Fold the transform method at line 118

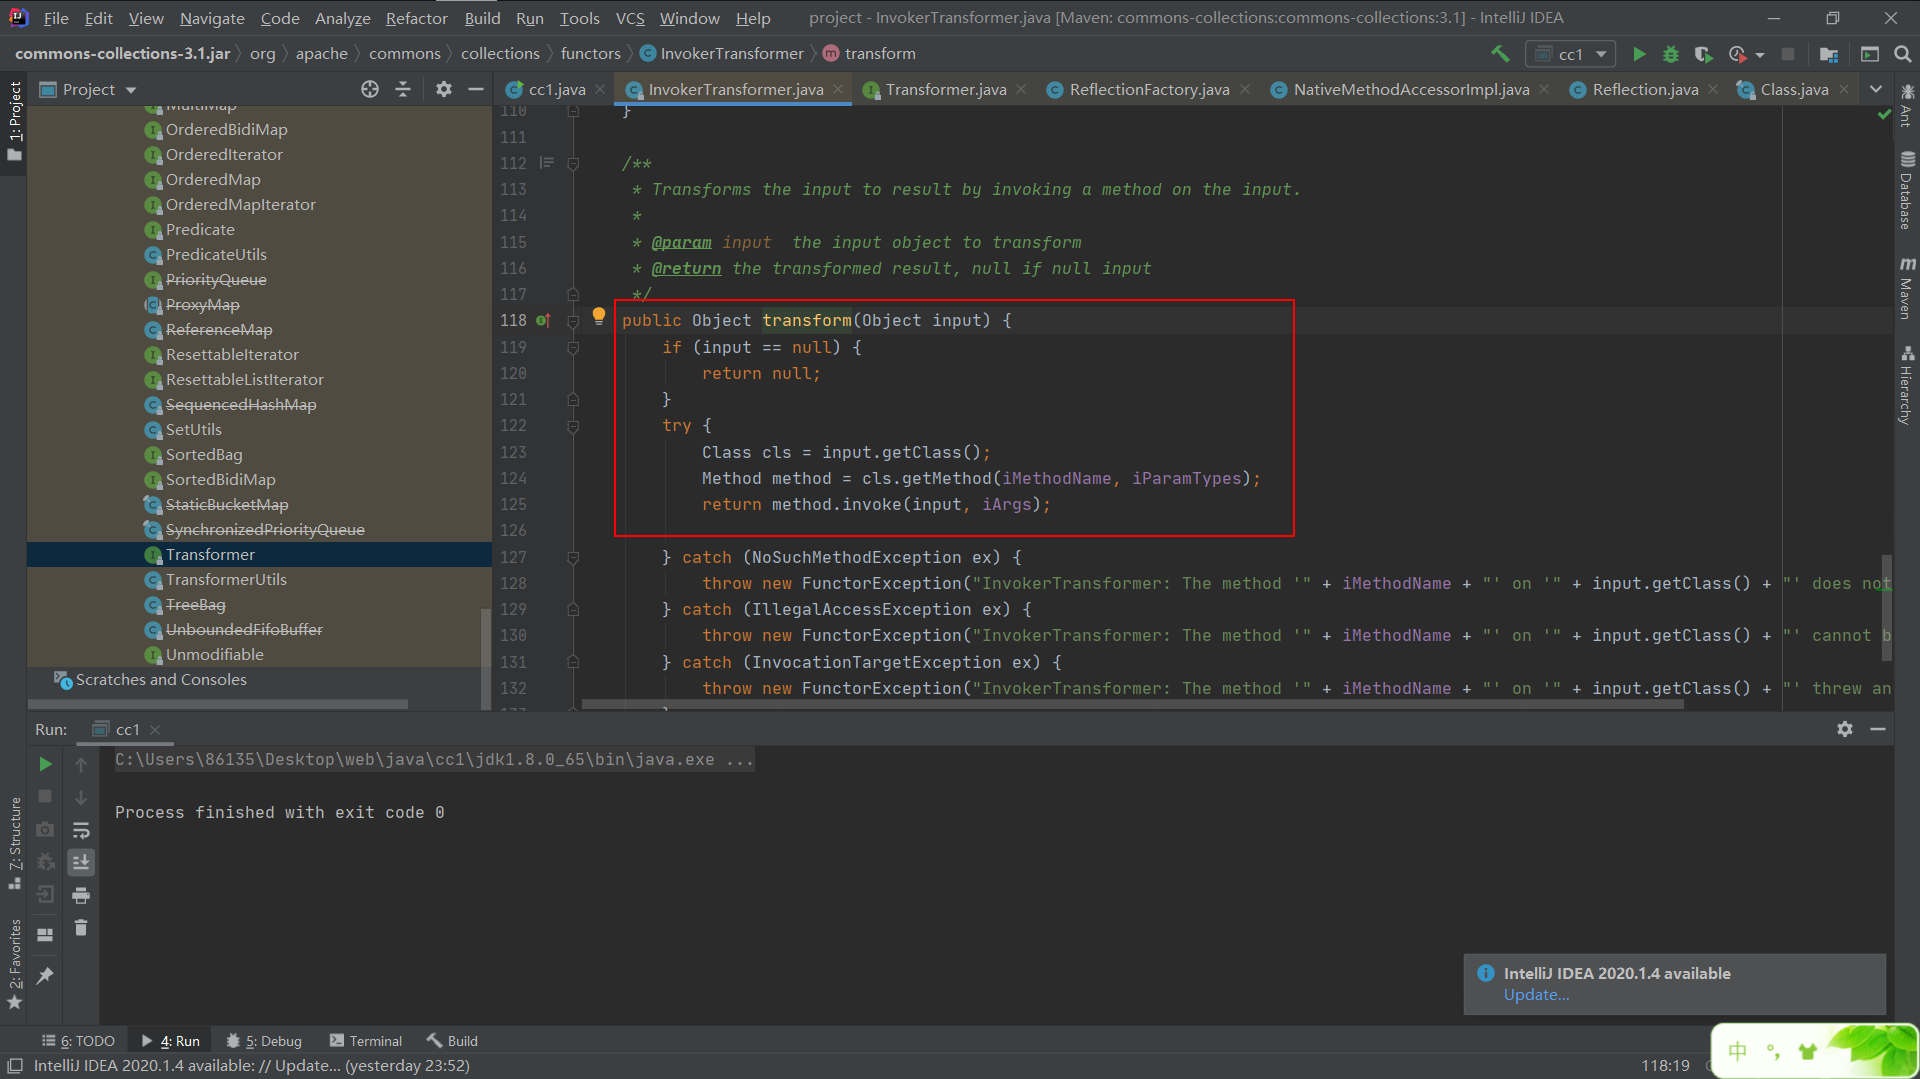[573, 321]
